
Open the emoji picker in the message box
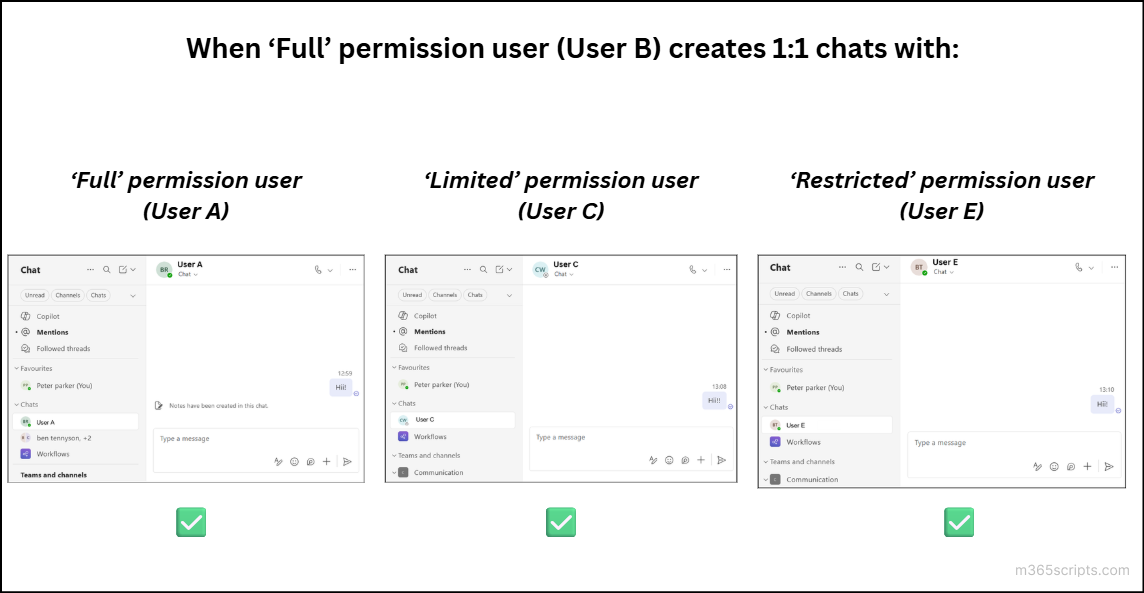pyautogui.click(x=294, y=462)
